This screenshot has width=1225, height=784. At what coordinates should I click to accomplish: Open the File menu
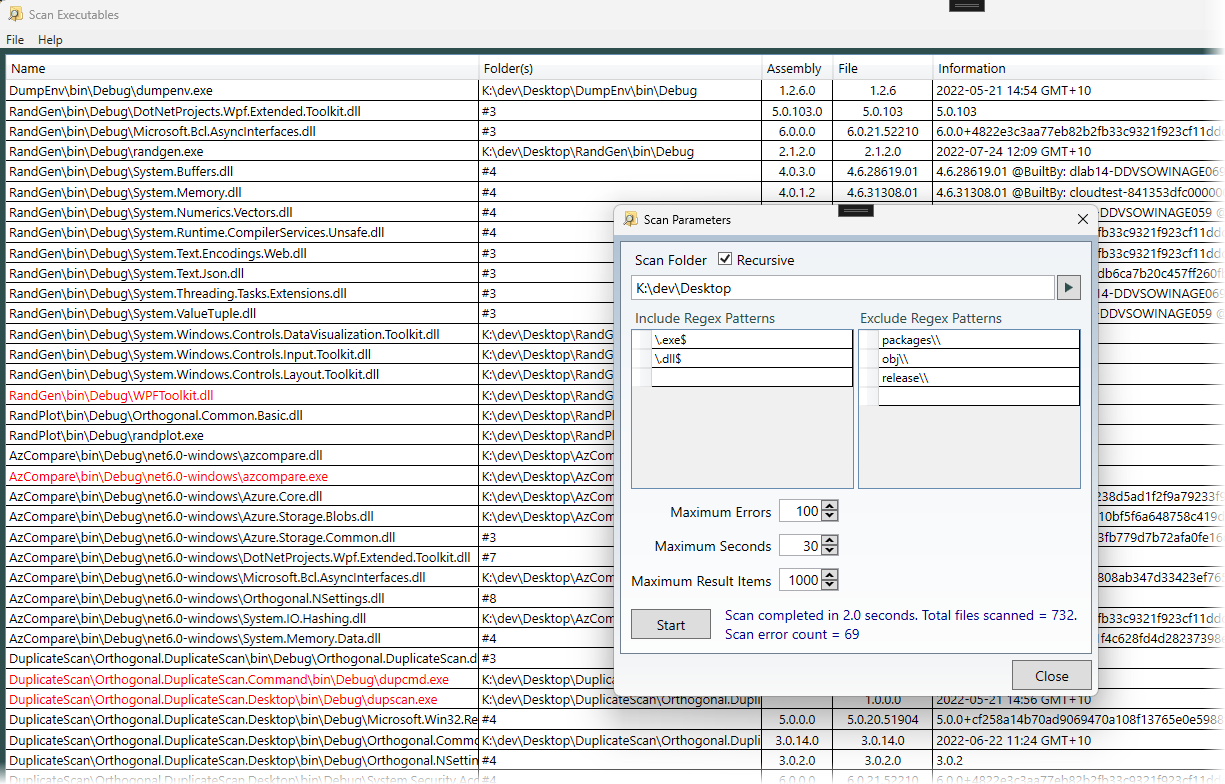coord(15,40)
